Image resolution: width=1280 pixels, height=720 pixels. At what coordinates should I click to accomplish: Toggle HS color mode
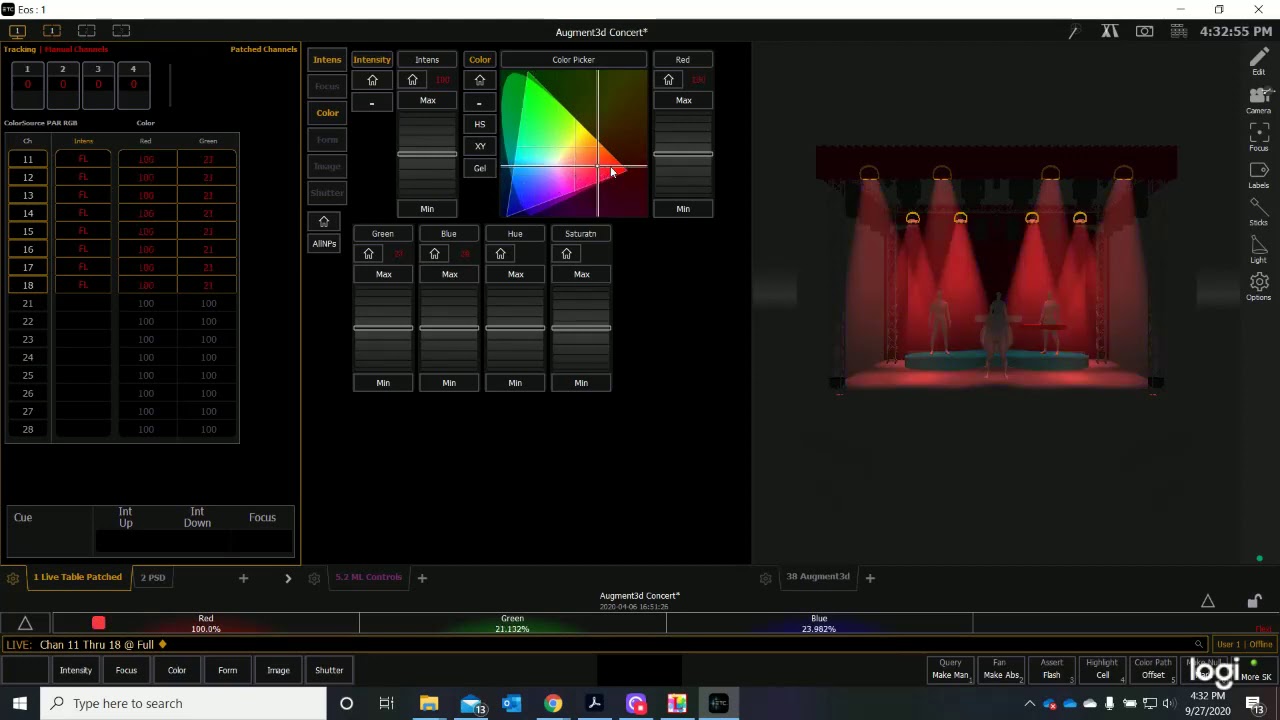coord(480,124)
